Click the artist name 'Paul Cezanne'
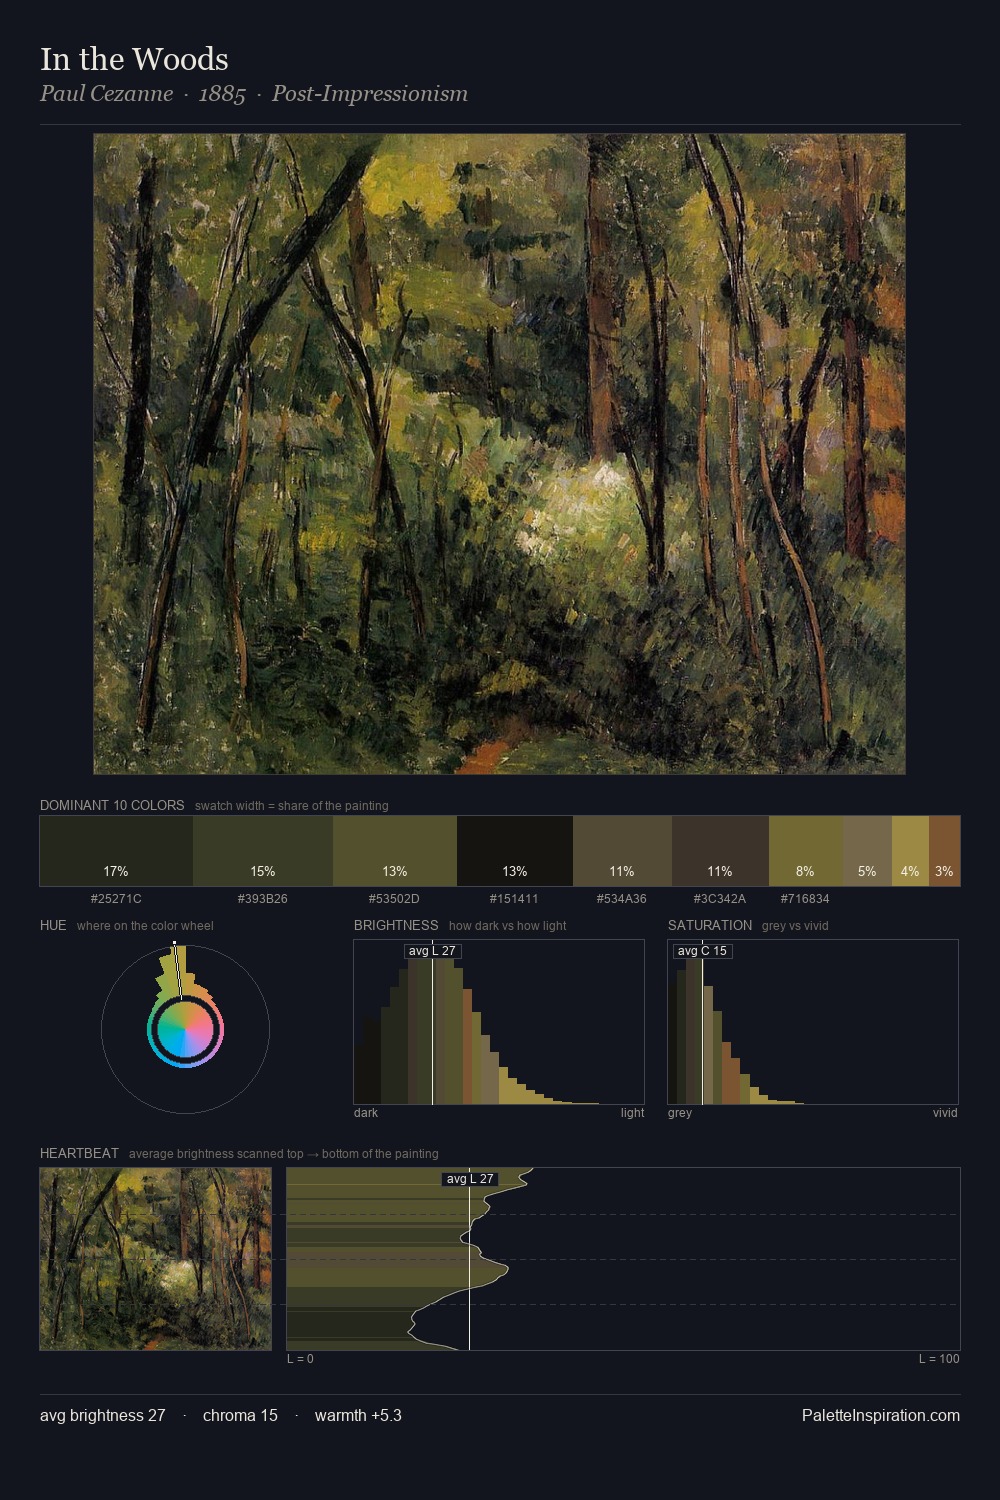 click(x=106, y=94)
